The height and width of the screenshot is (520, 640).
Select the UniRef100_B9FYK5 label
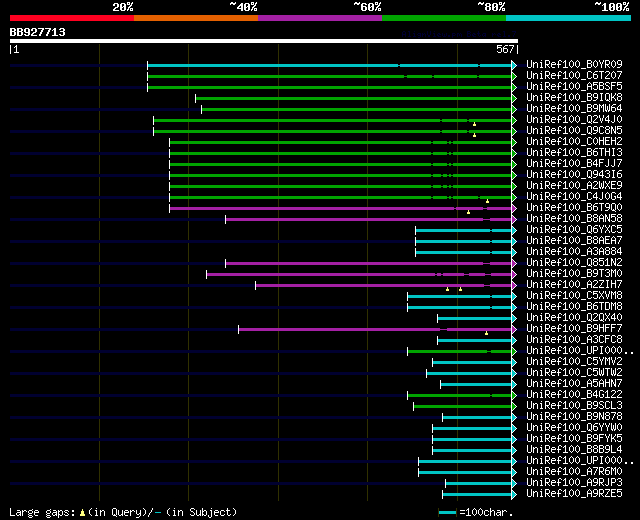click(574, 439)
